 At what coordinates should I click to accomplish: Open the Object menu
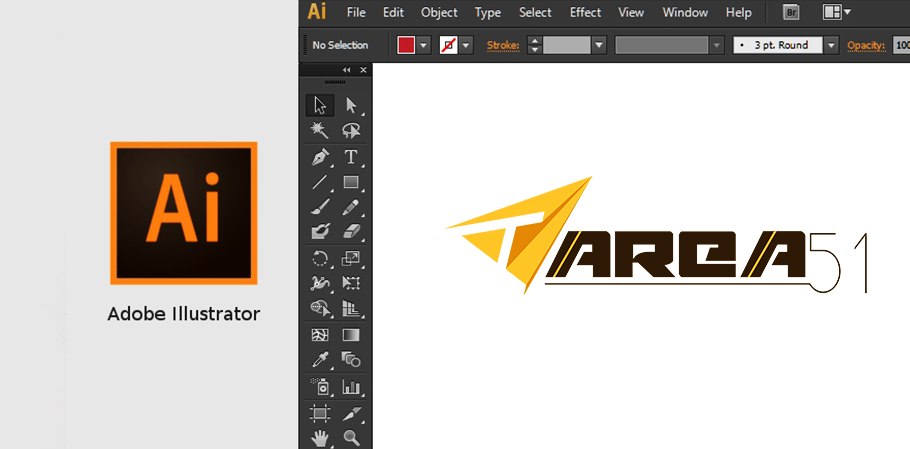439,13
